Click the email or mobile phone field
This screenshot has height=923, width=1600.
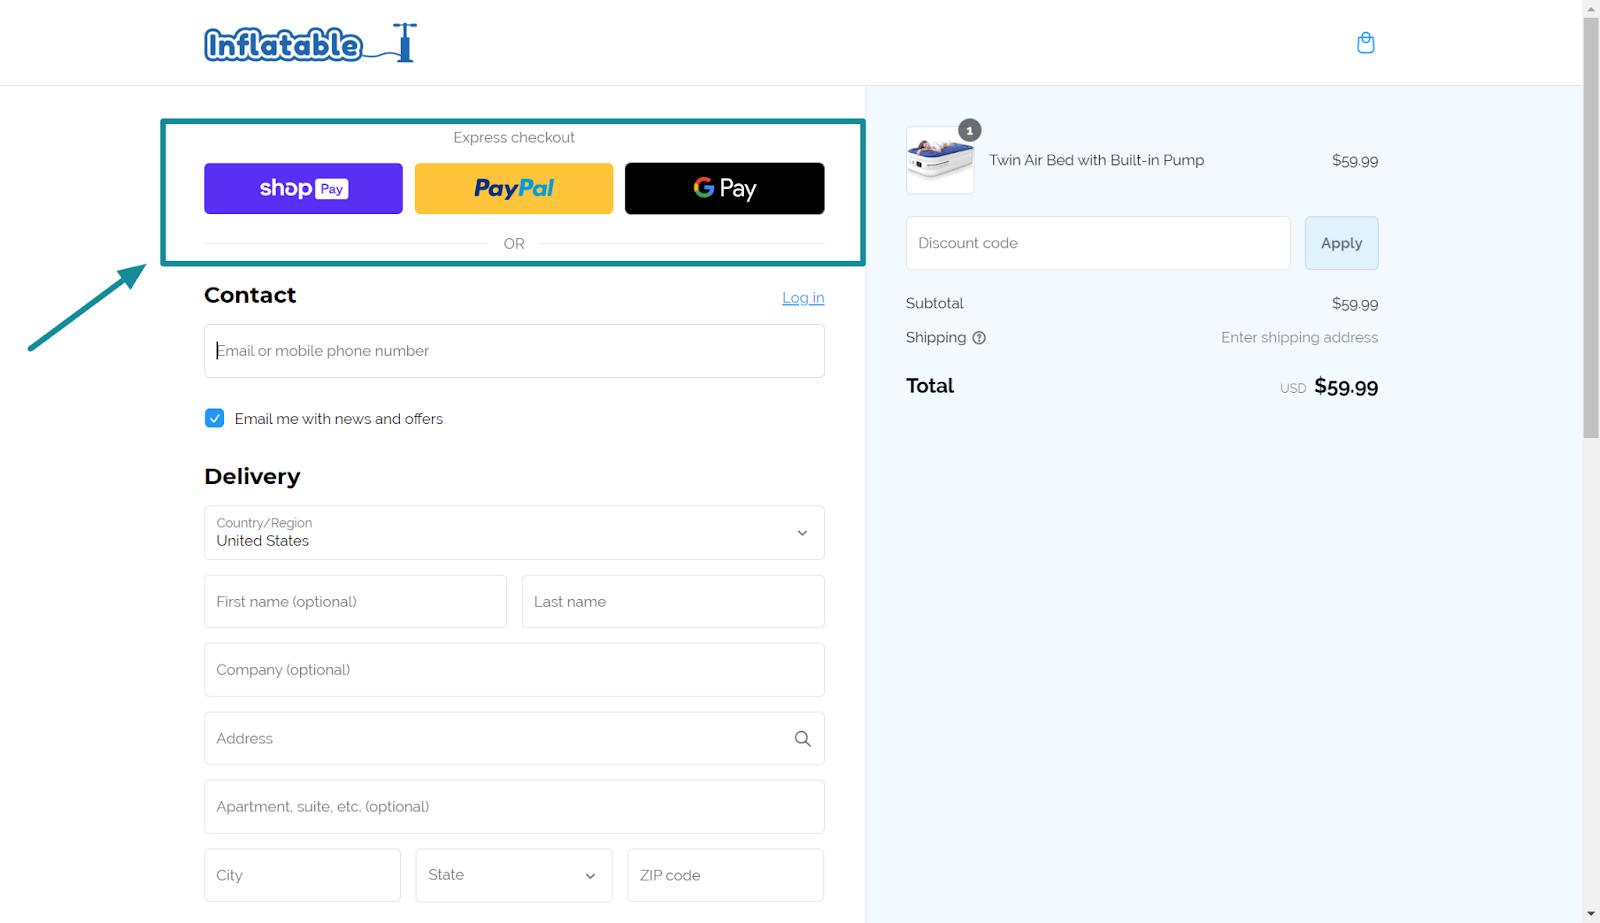tap(513, 350)
